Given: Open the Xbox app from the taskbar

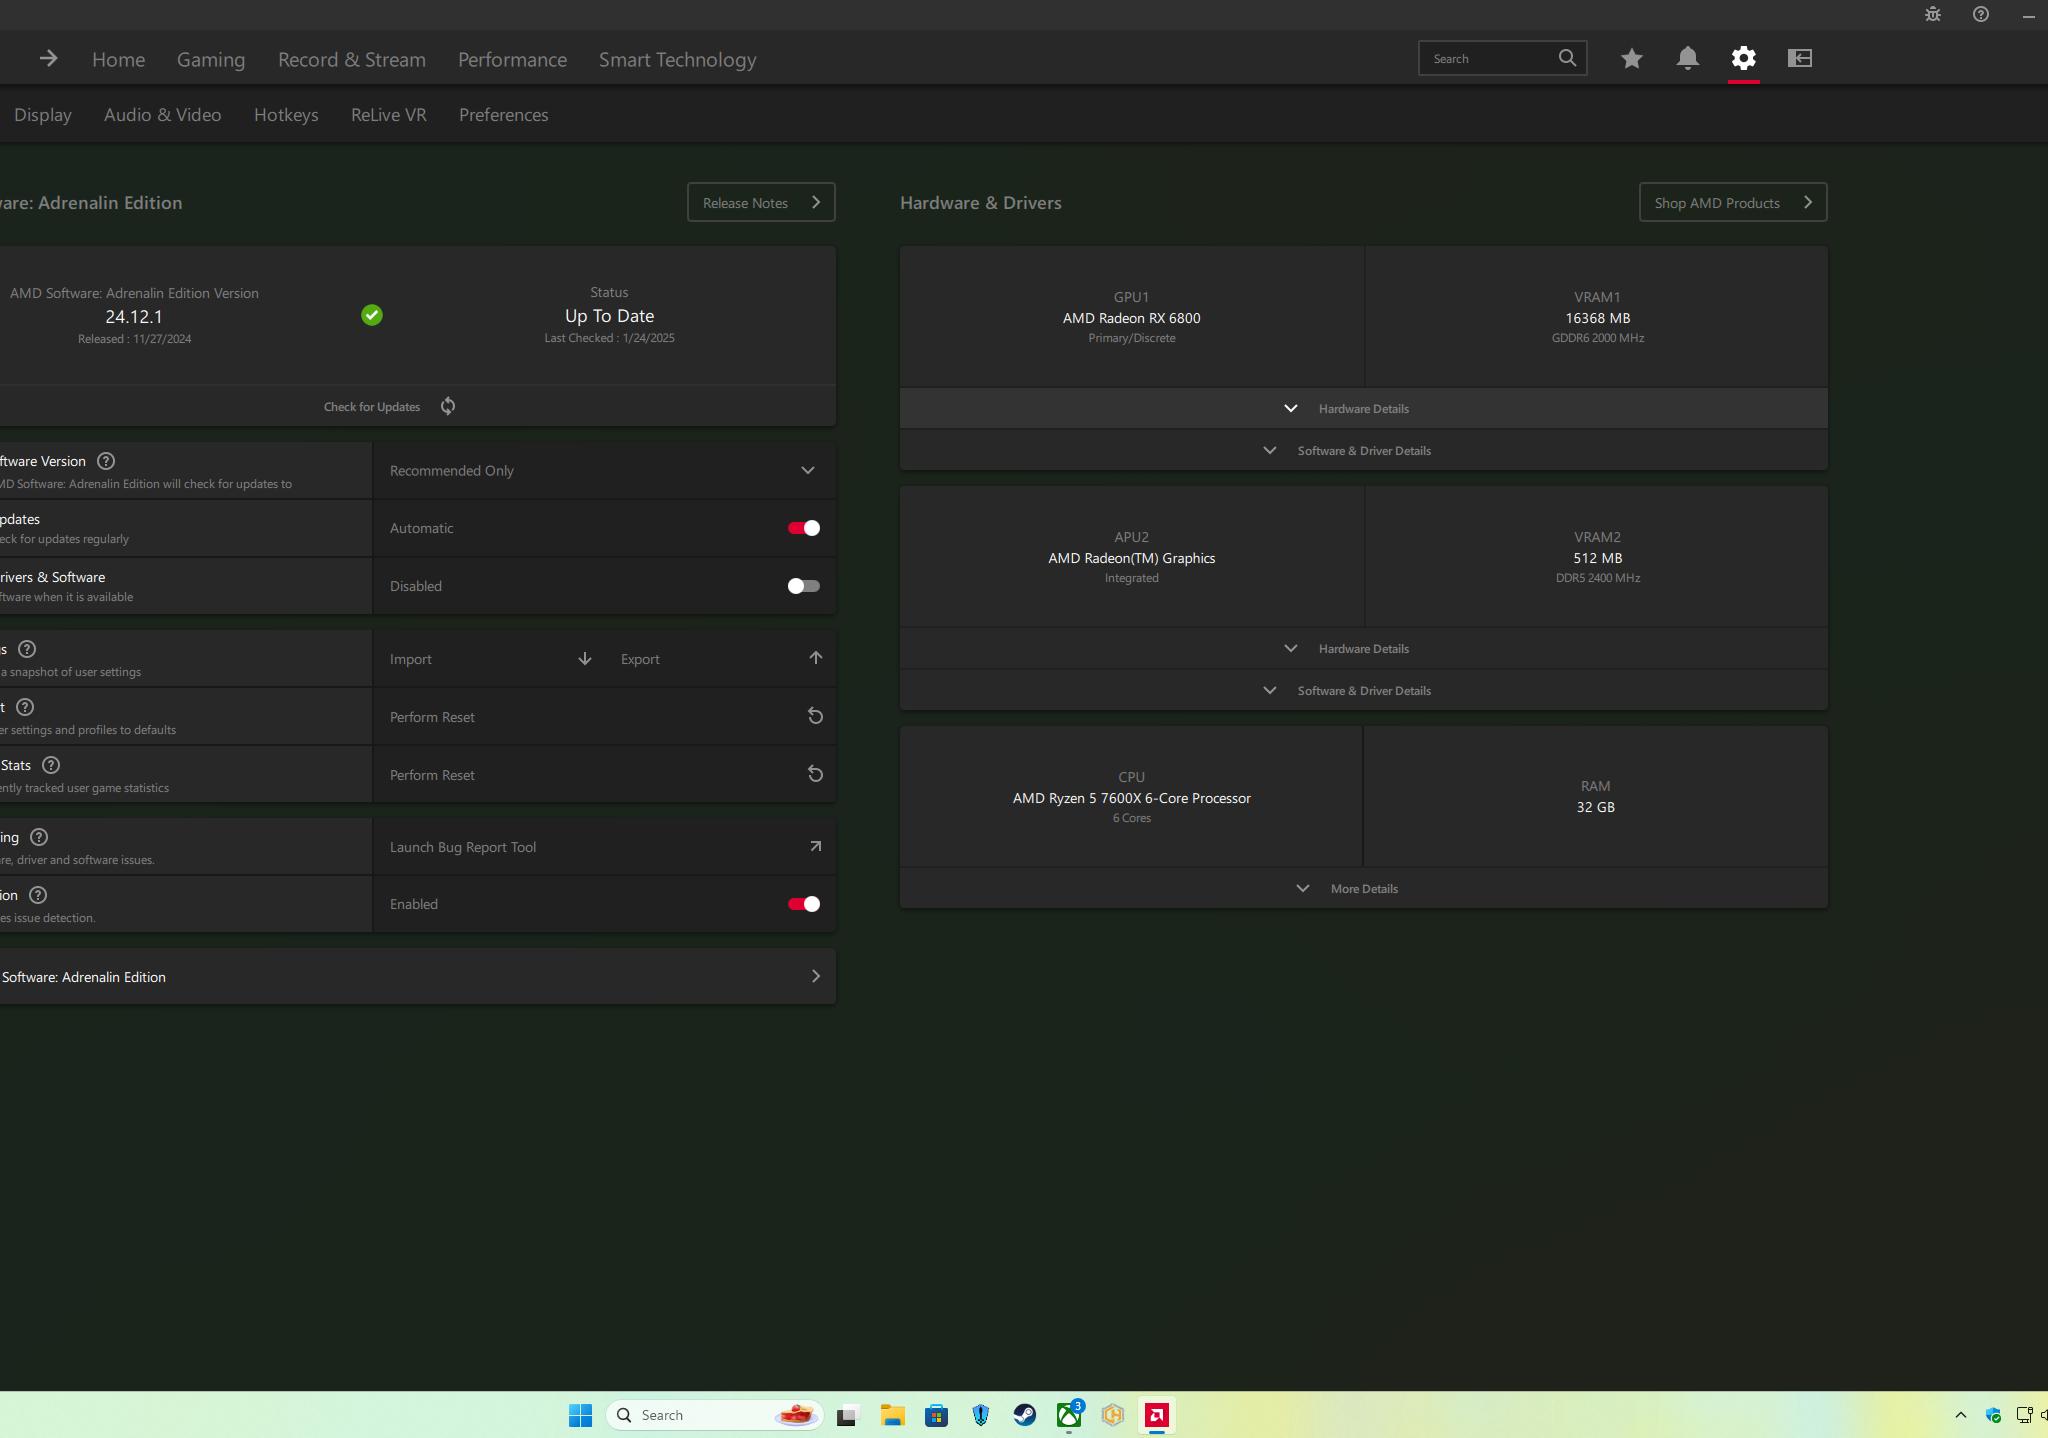Looking at the screenshot, I should (1069, 1415).
